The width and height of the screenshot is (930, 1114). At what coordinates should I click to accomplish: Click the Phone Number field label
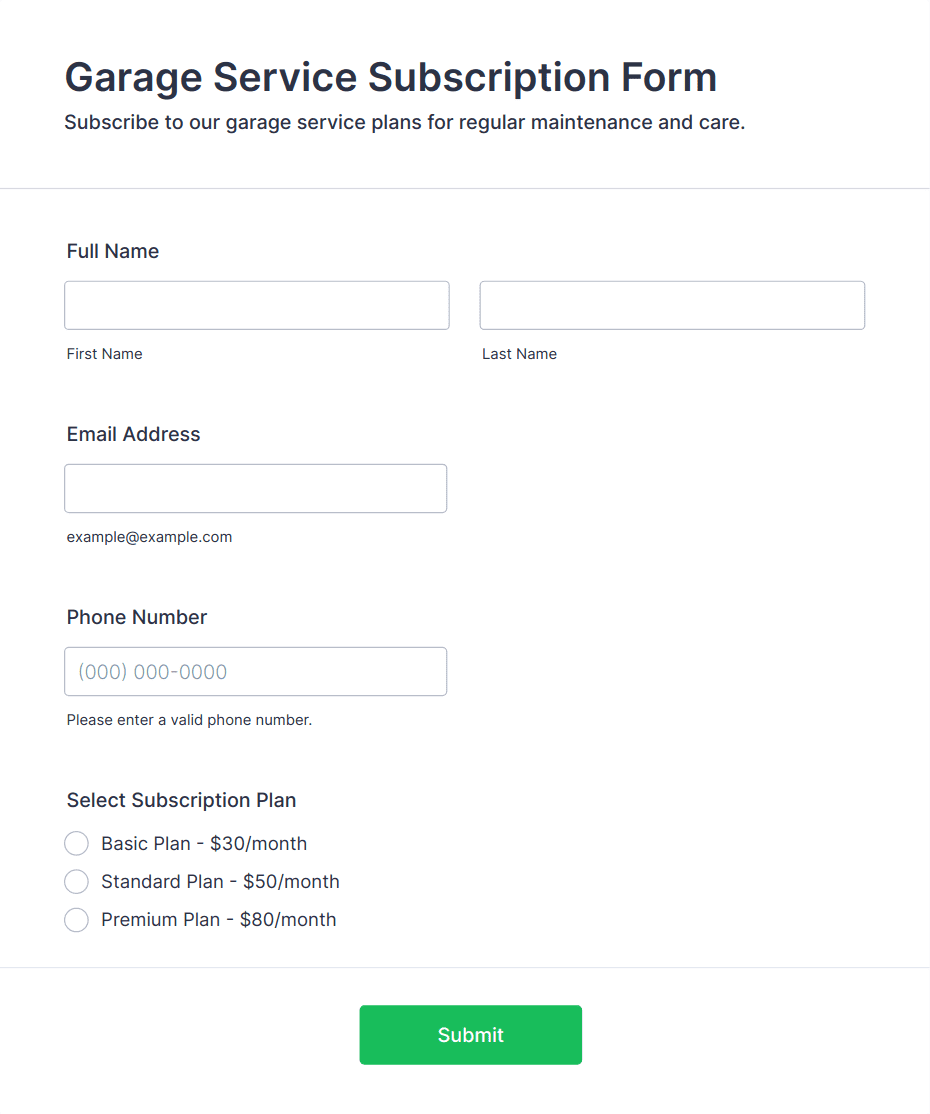tap(137, 617)
